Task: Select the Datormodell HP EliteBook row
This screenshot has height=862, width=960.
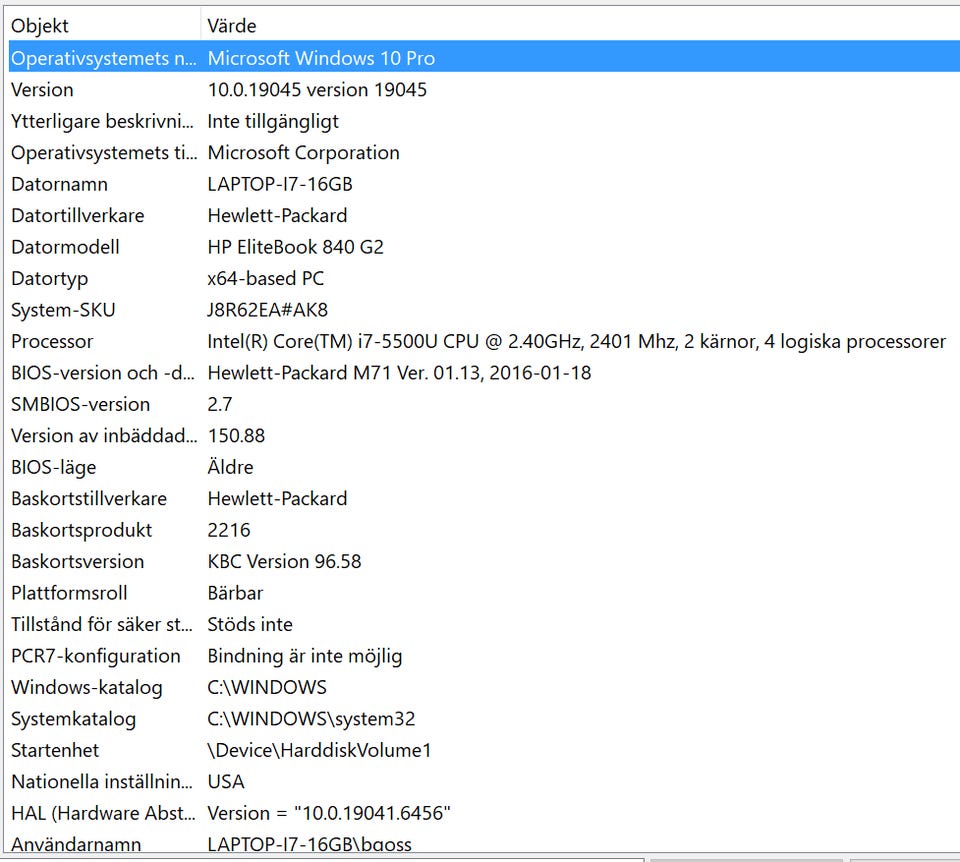Action: click(x=295, y=247)
